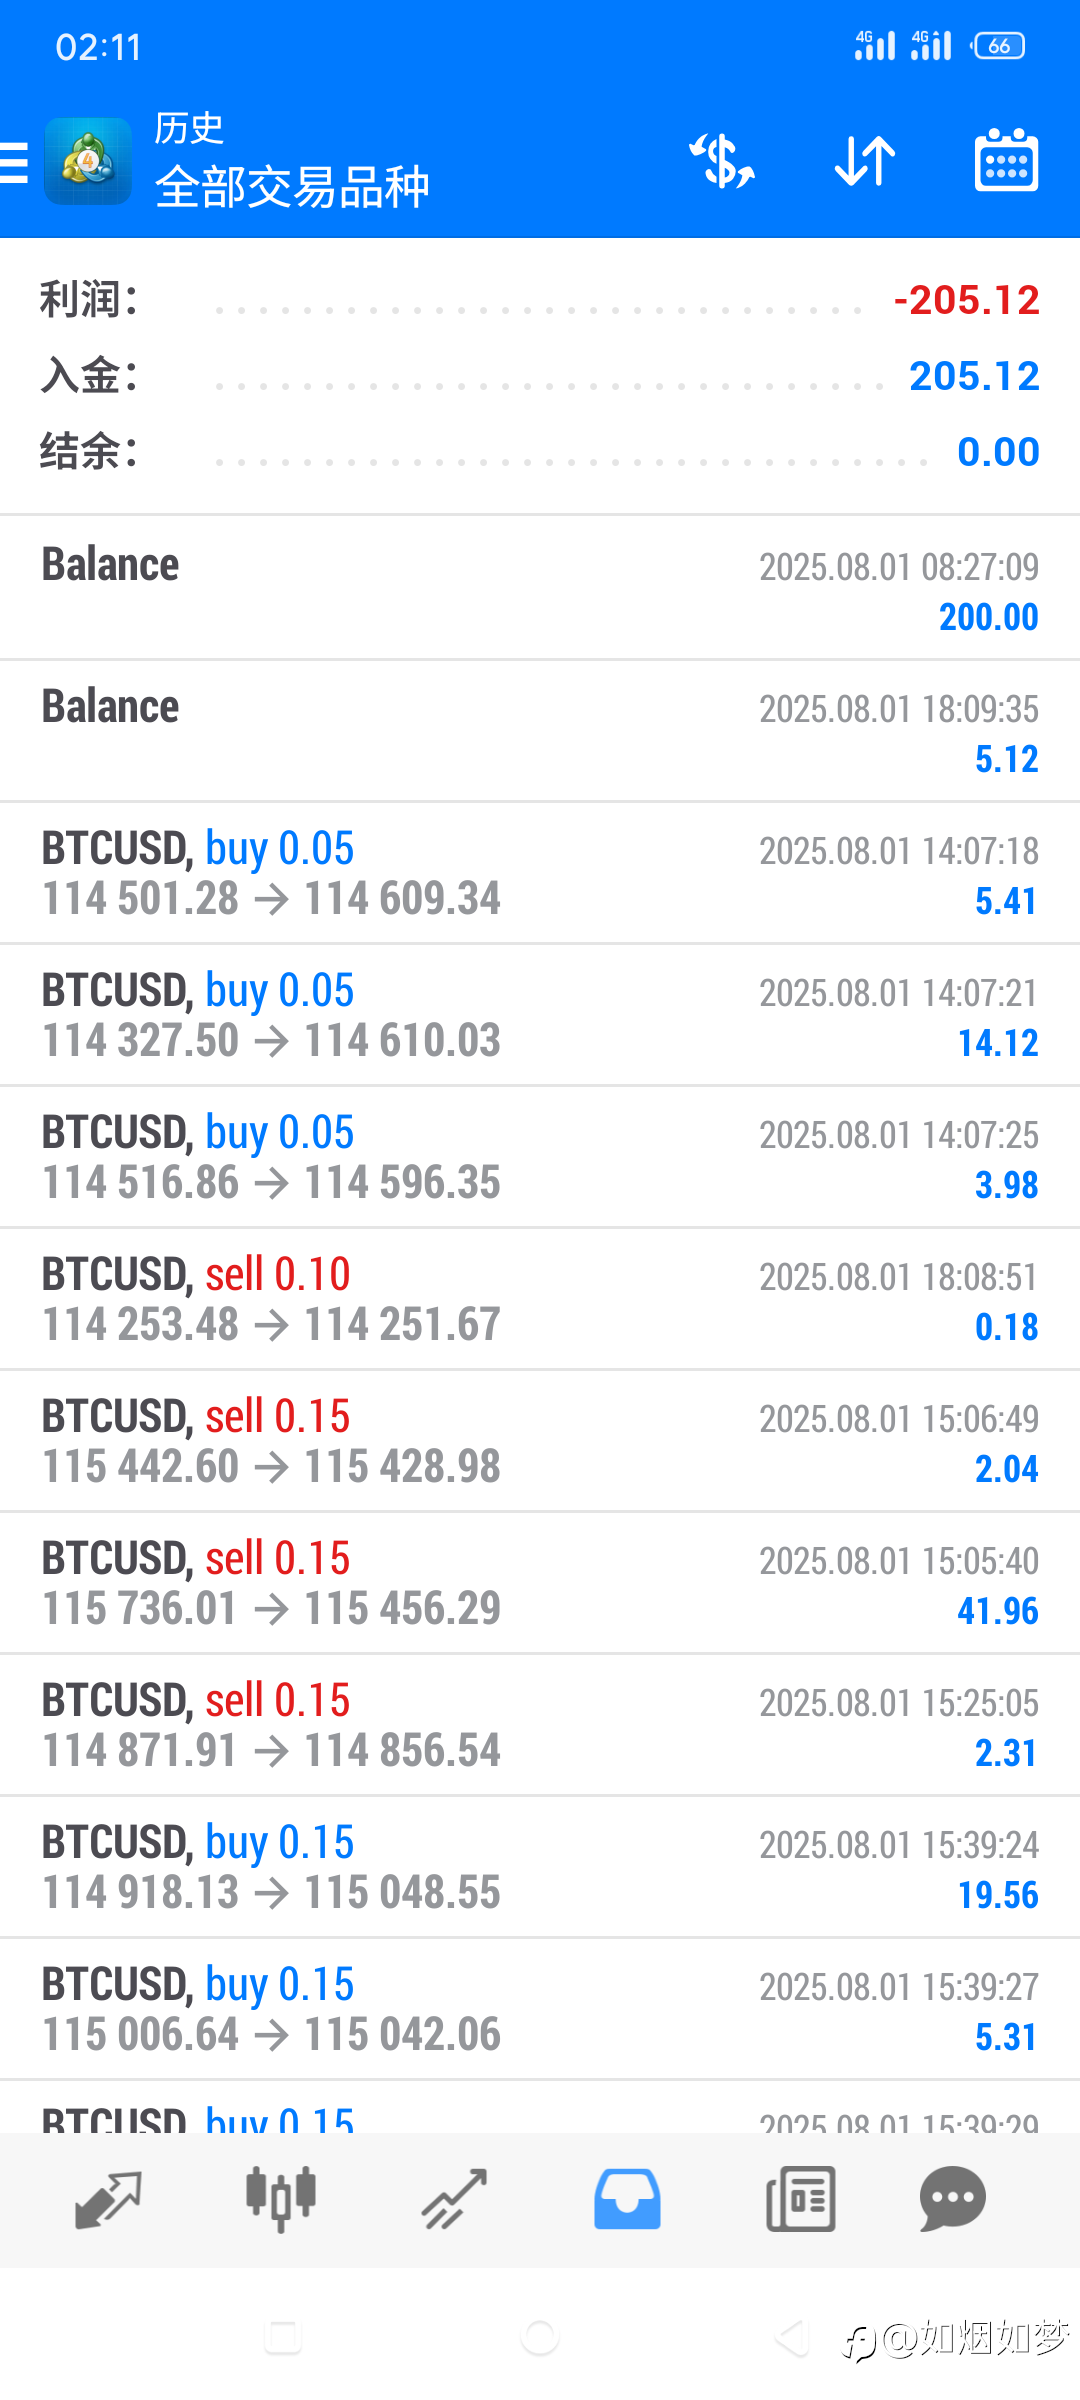This screenshot has width=1080, height=2400.
Task: Switch to the Quotes tab
Action: pos(108,2199)
